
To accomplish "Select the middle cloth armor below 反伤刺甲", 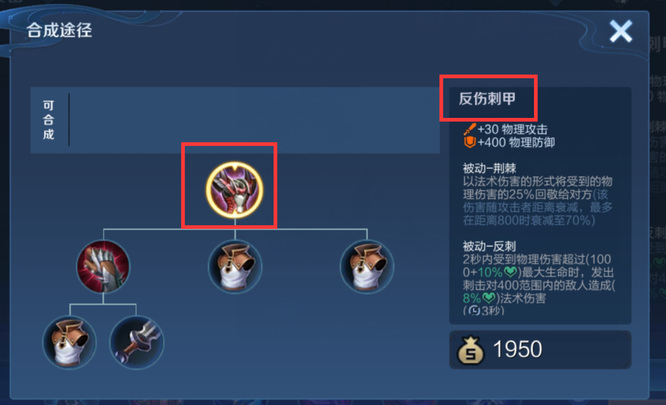I will 235,267.
